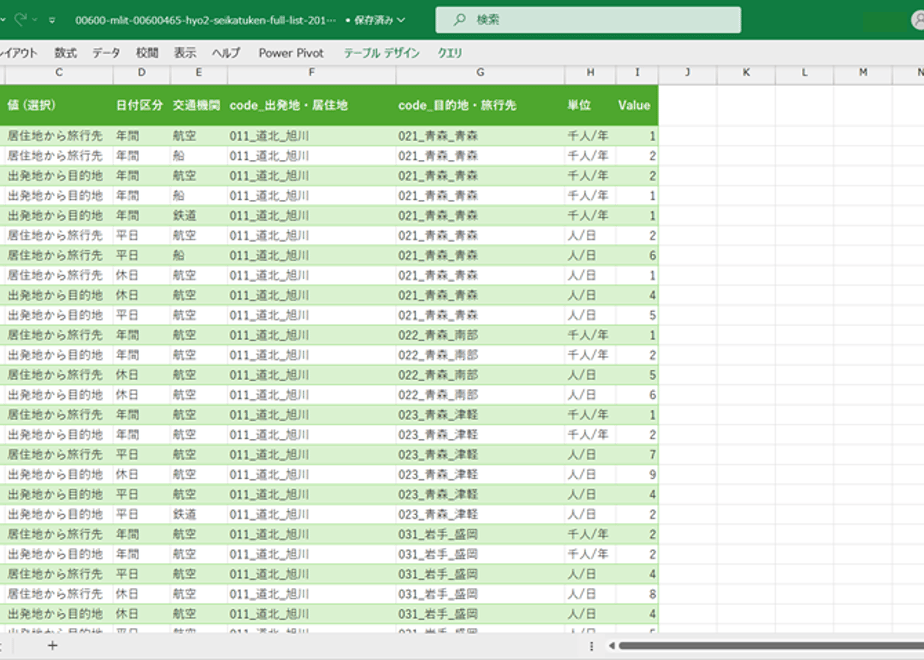Select column C header
This screenshot has width=924, height=660.
coord(59,72)
